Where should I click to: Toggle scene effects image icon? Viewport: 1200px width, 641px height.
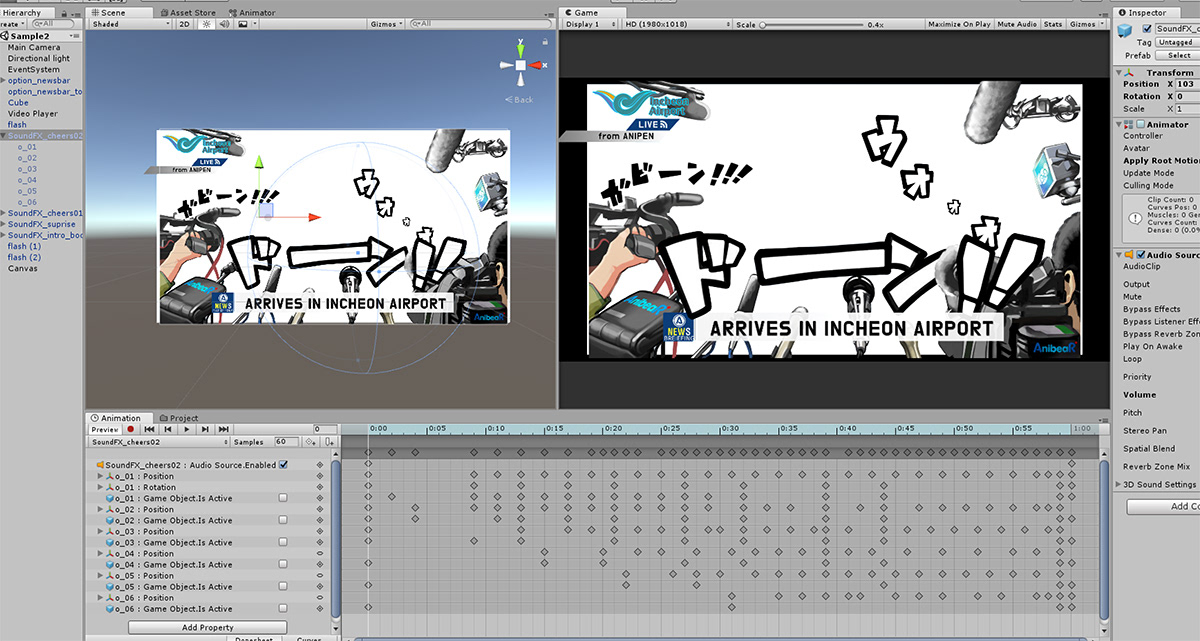(x=244, y=24)
